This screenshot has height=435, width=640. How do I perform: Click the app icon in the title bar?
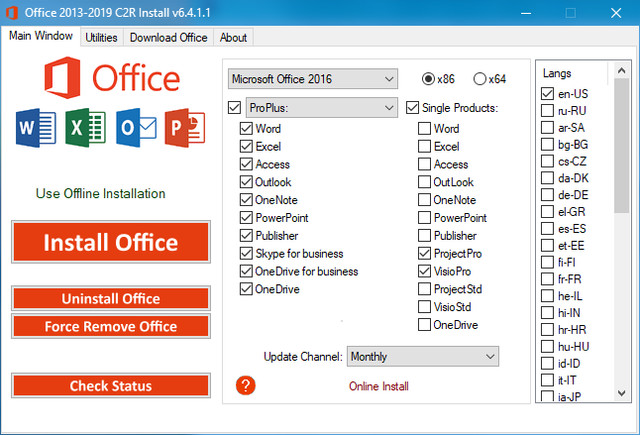(x=11, y=13)
